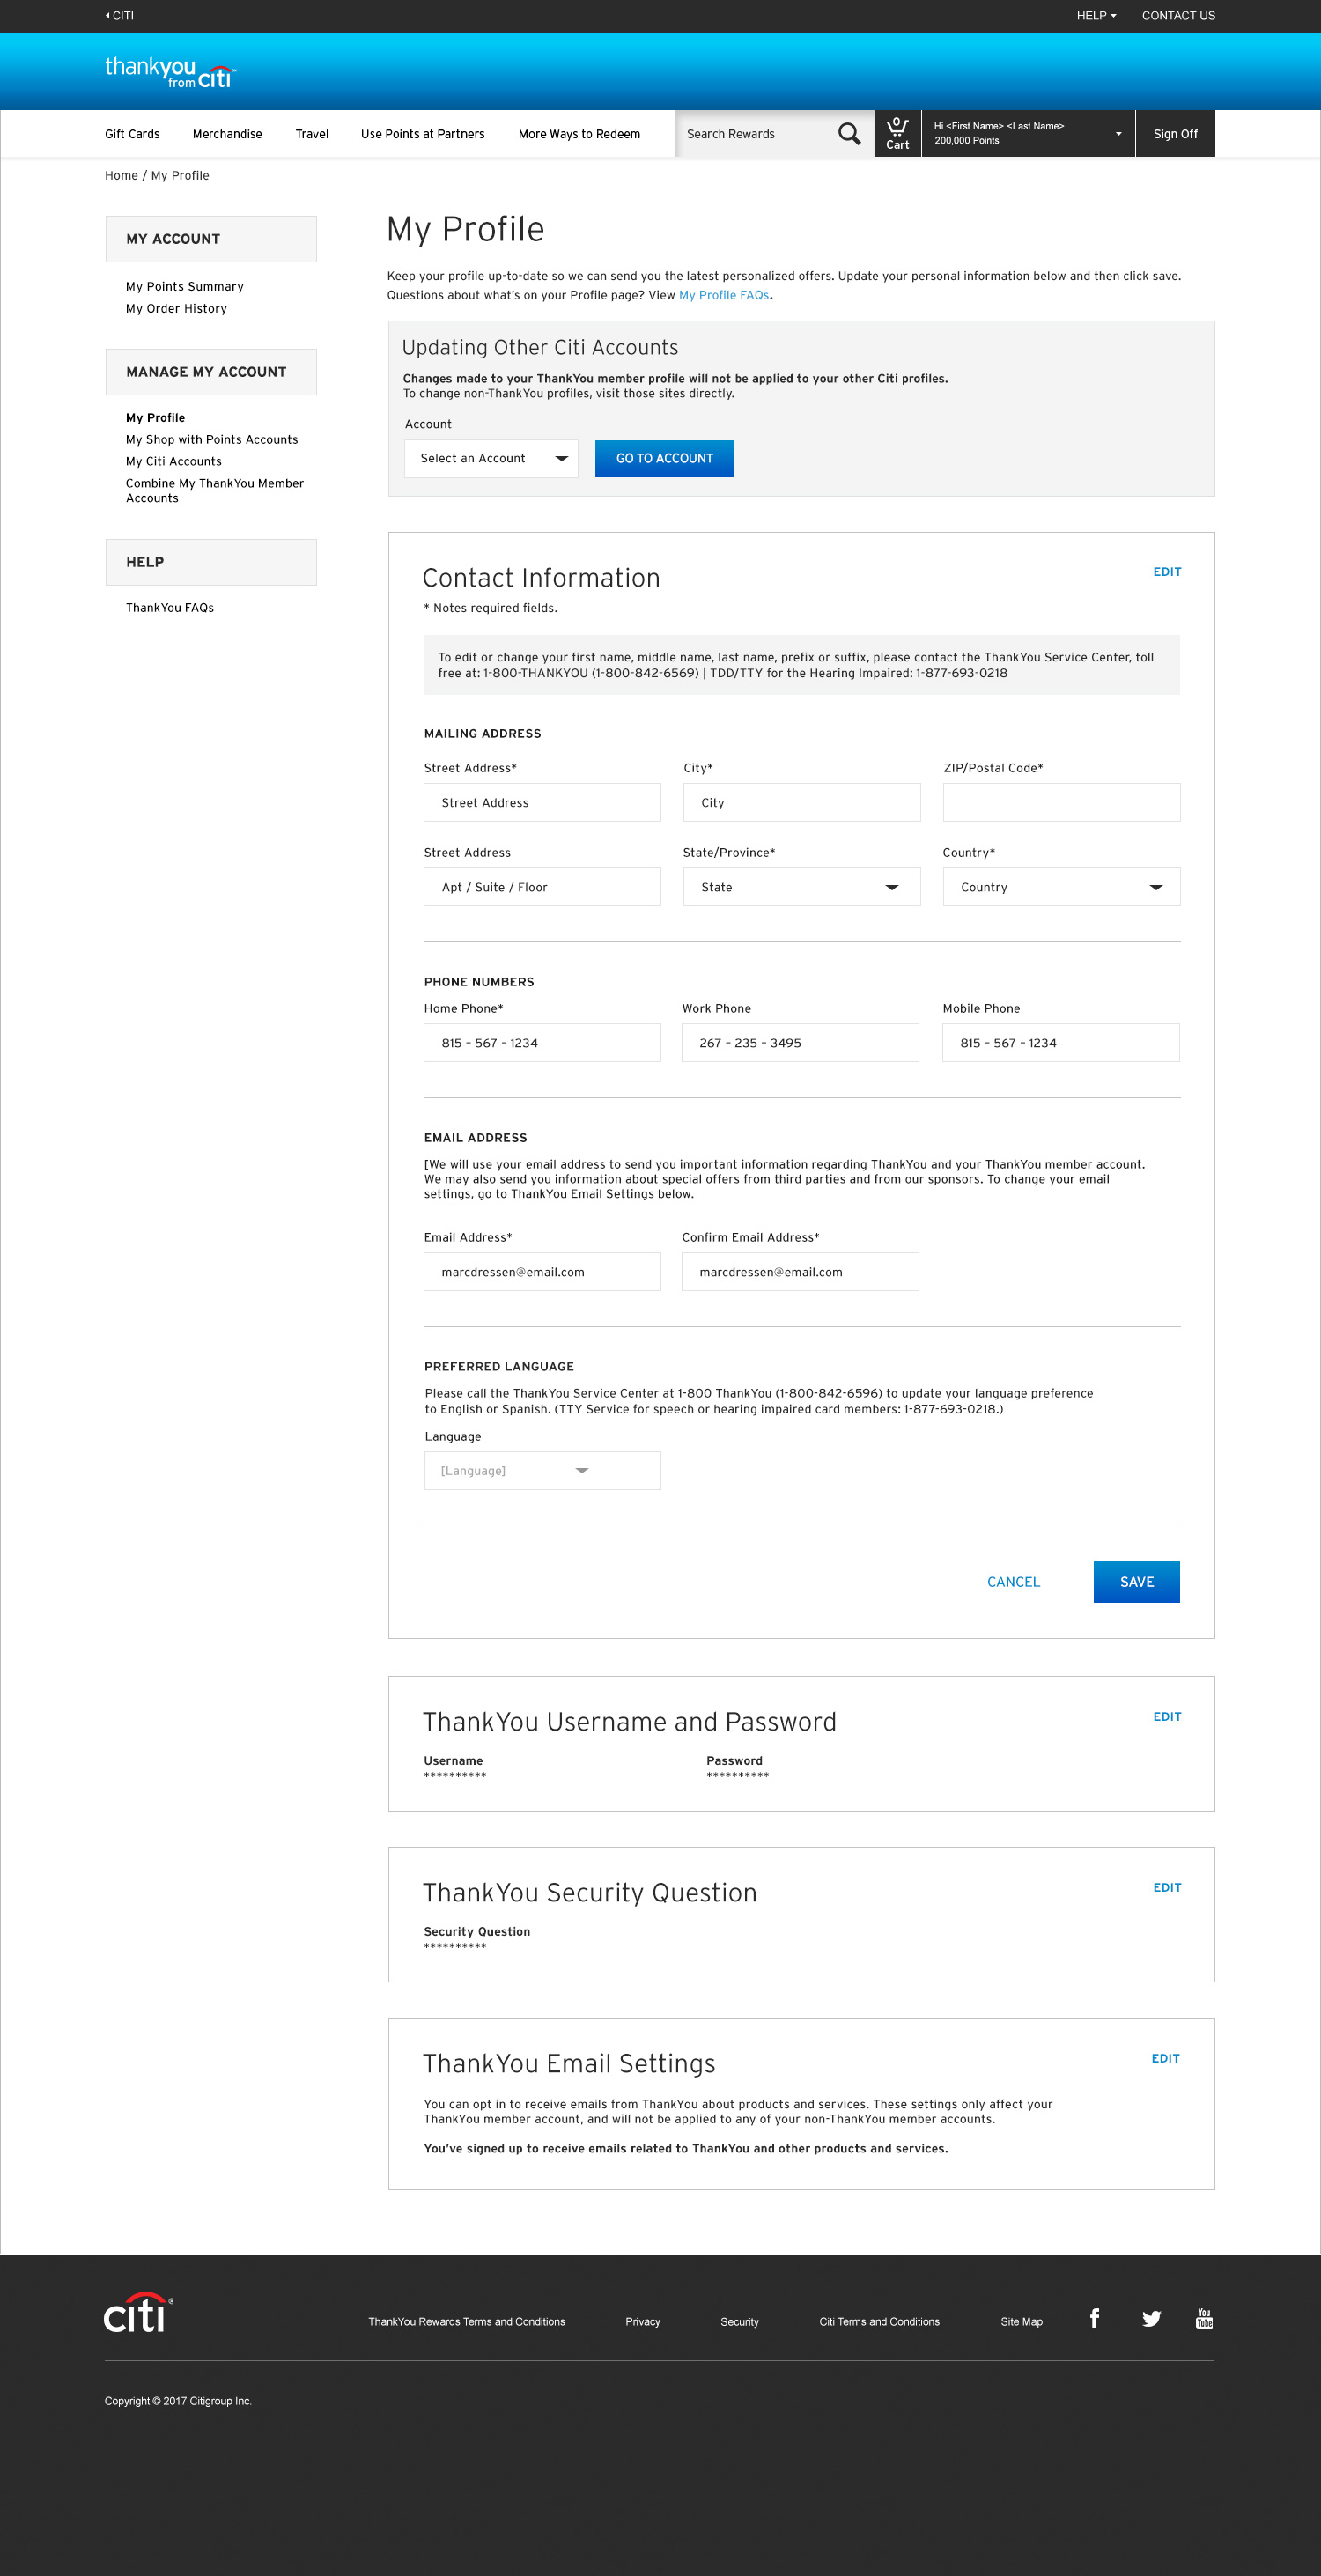This screenshot has height=2576, width=1321.
Task: Click the Home Phone field
Action: tap(542, 1043)
